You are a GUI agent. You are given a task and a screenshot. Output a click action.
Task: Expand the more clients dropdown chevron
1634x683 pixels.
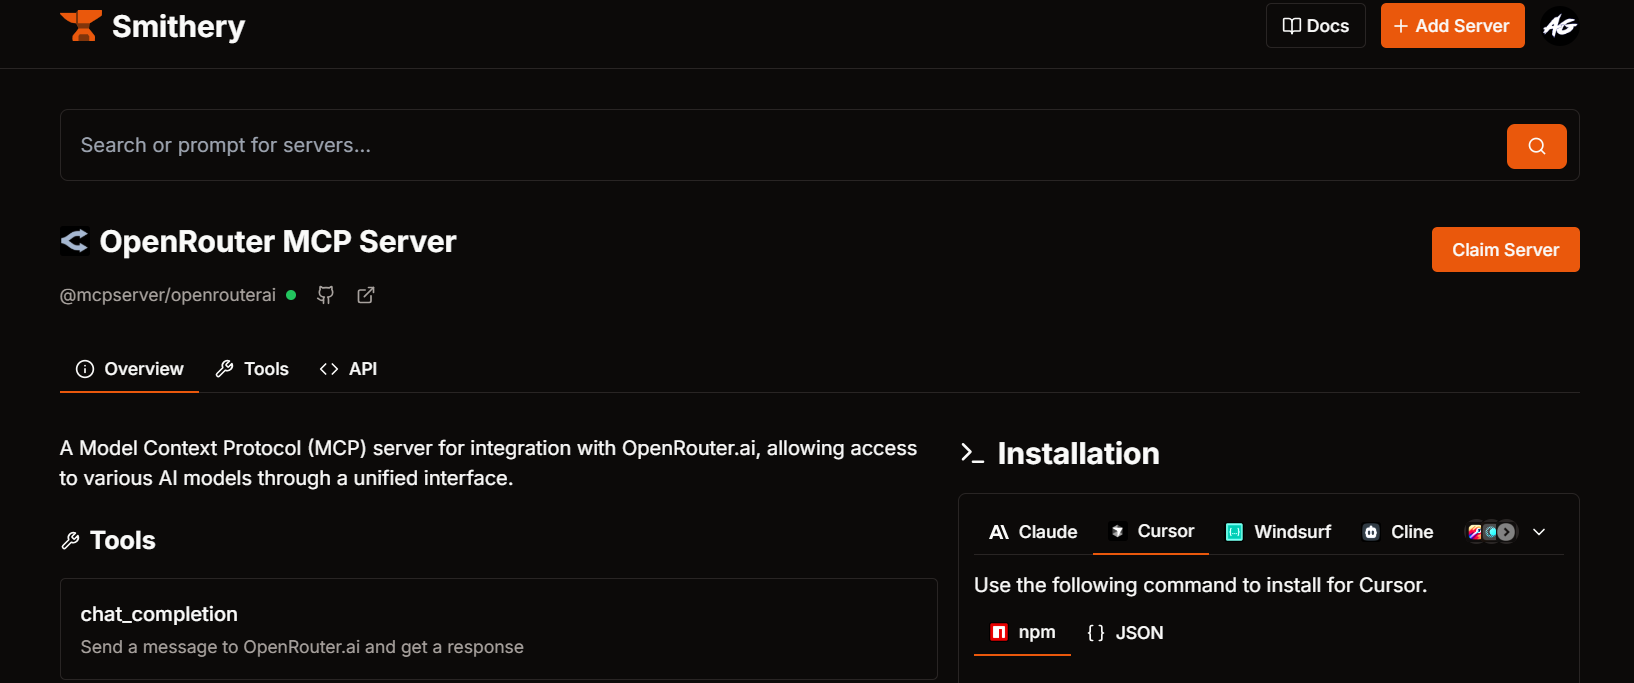[x=1539, y=532]
